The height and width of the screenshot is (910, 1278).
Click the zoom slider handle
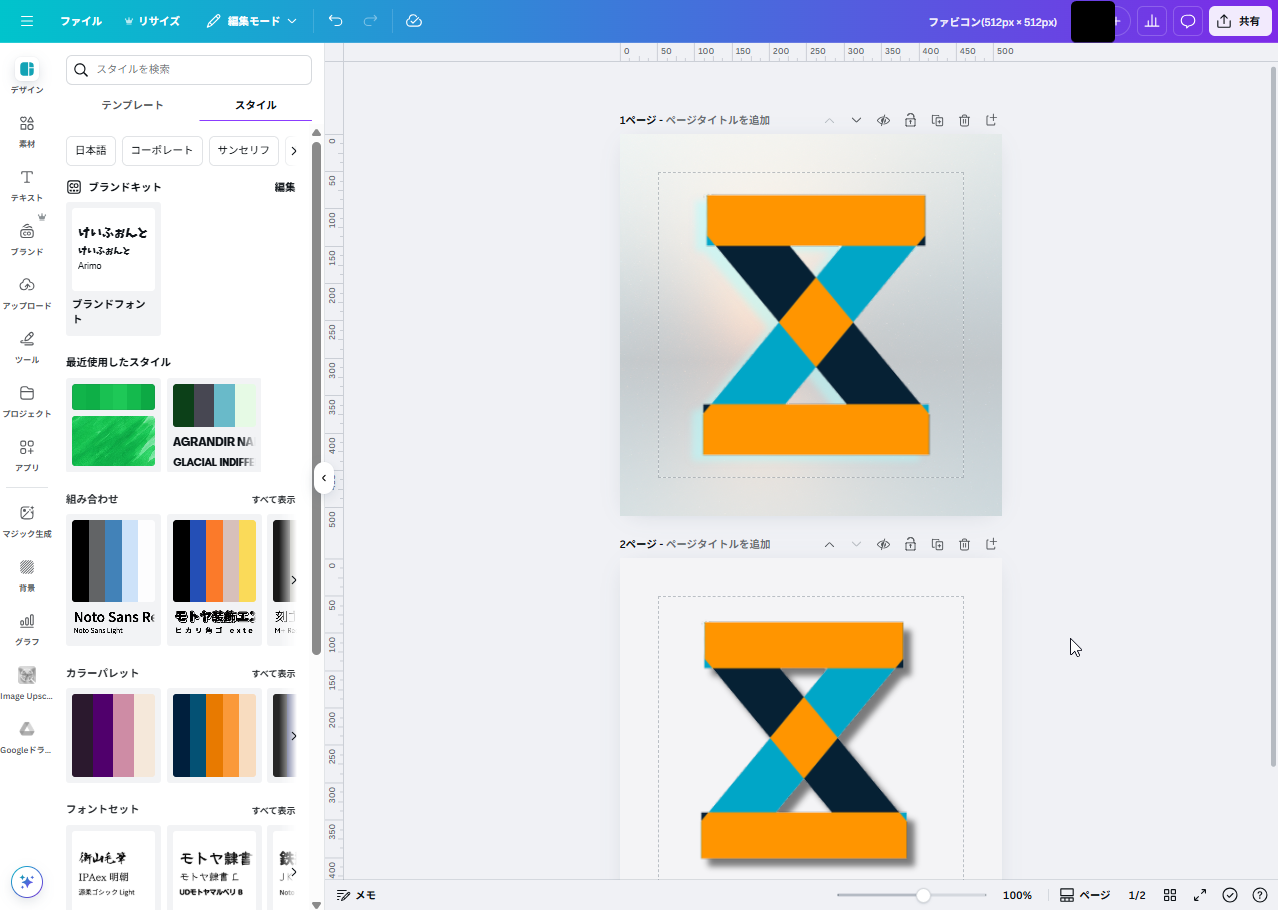(x=923, y=895)
